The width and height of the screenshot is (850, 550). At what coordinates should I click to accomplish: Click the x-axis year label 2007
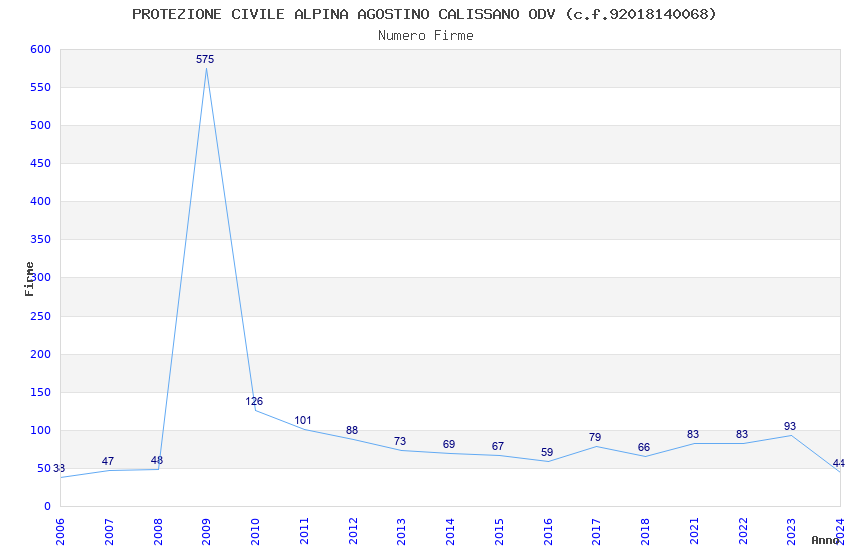[x=108, y=531]
